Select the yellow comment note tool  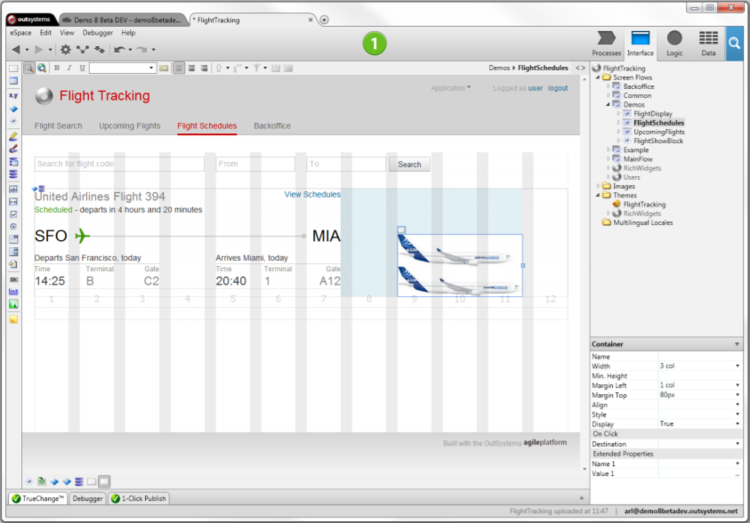tap(13, 319)
